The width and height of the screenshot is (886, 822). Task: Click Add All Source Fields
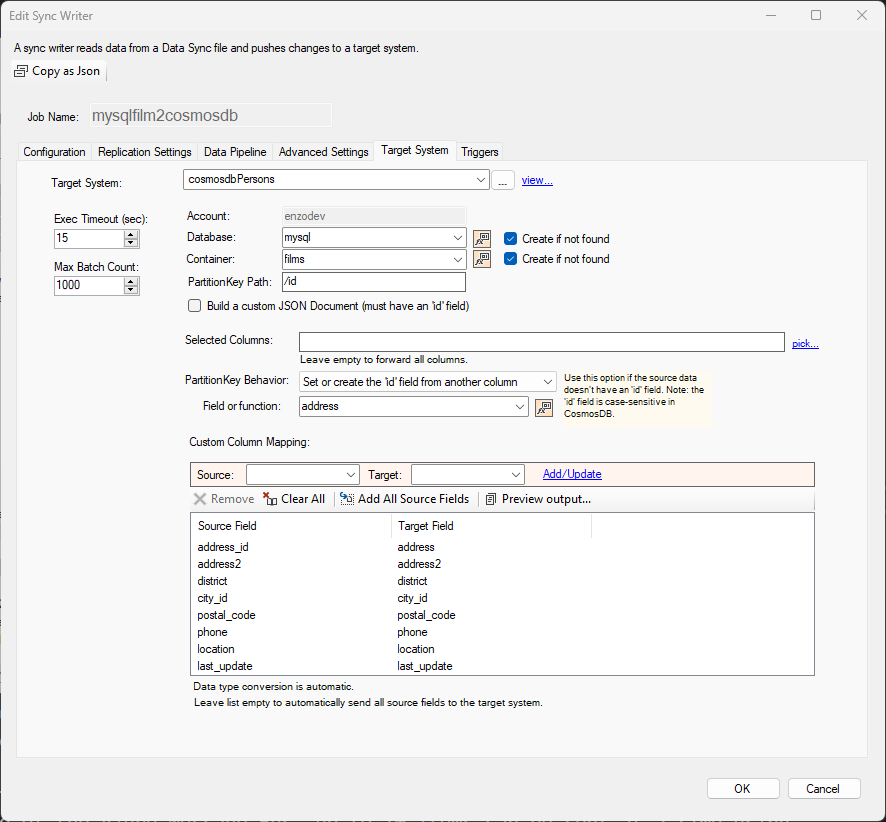tap(405, 499)
